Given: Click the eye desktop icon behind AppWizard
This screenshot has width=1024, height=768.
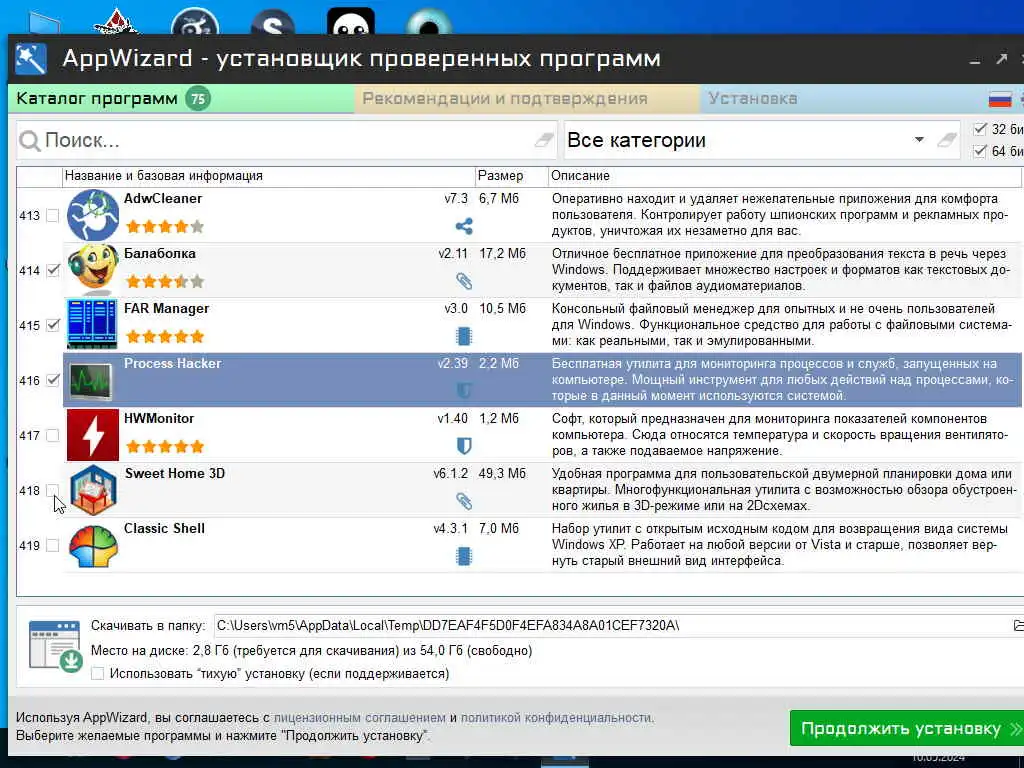Looking at the screenshot, I should tap(428, 22).
